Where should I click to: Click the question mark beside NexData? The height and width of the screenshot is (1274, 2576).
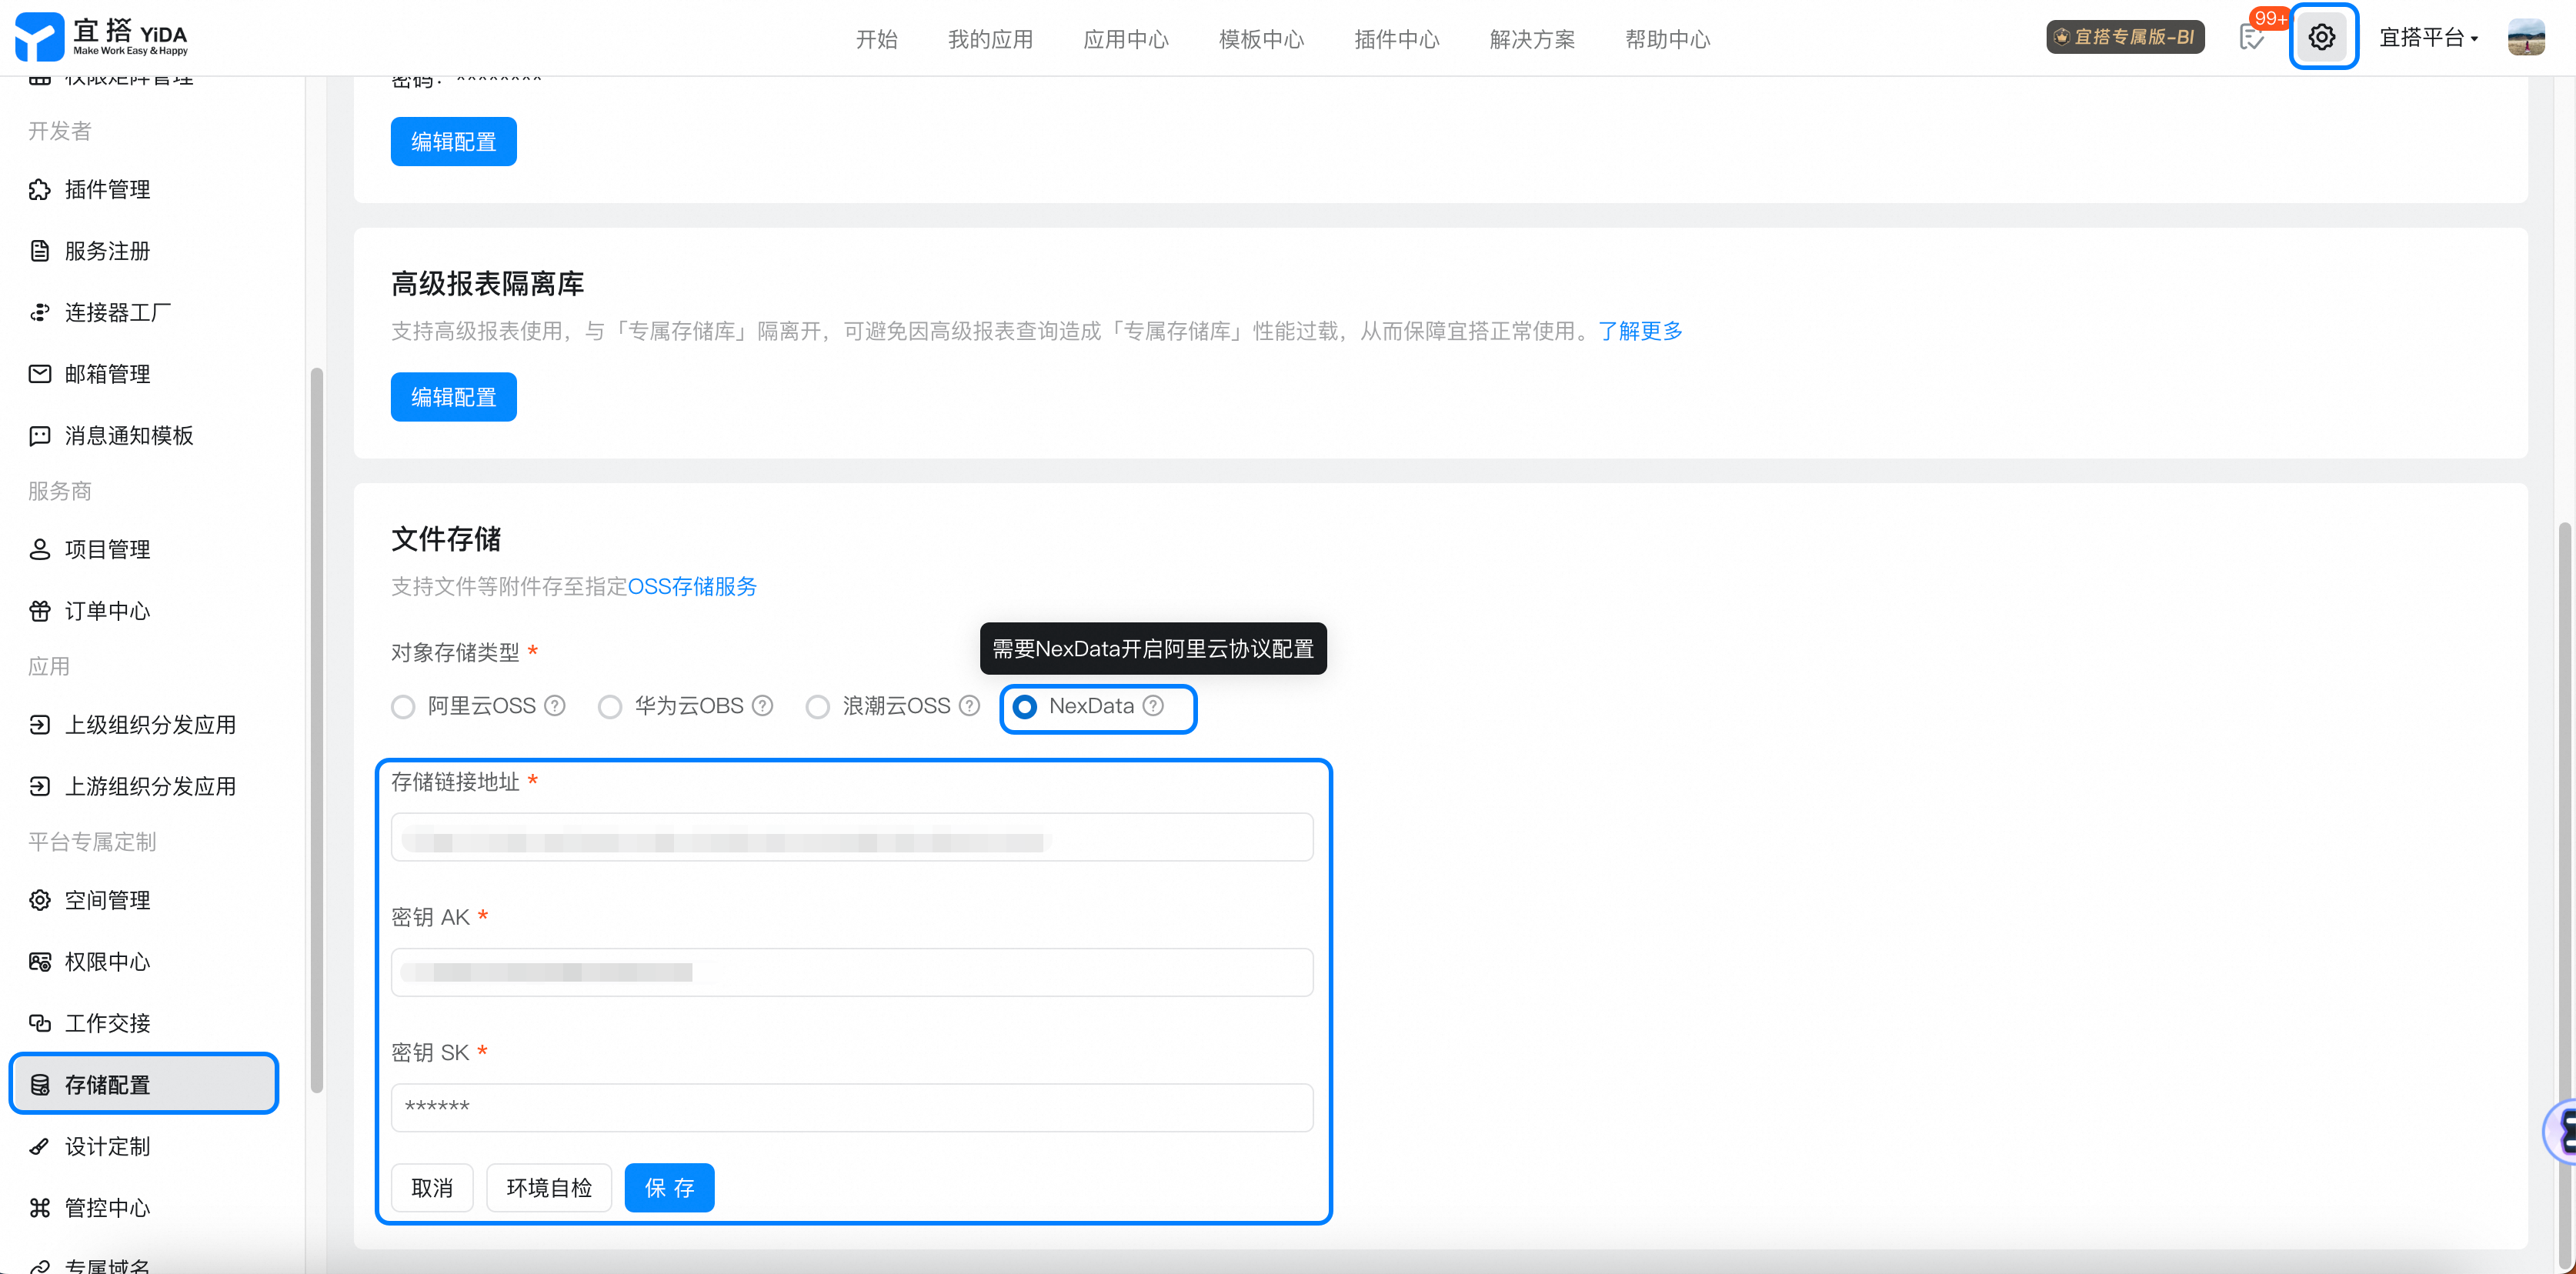pos(1153,706)
